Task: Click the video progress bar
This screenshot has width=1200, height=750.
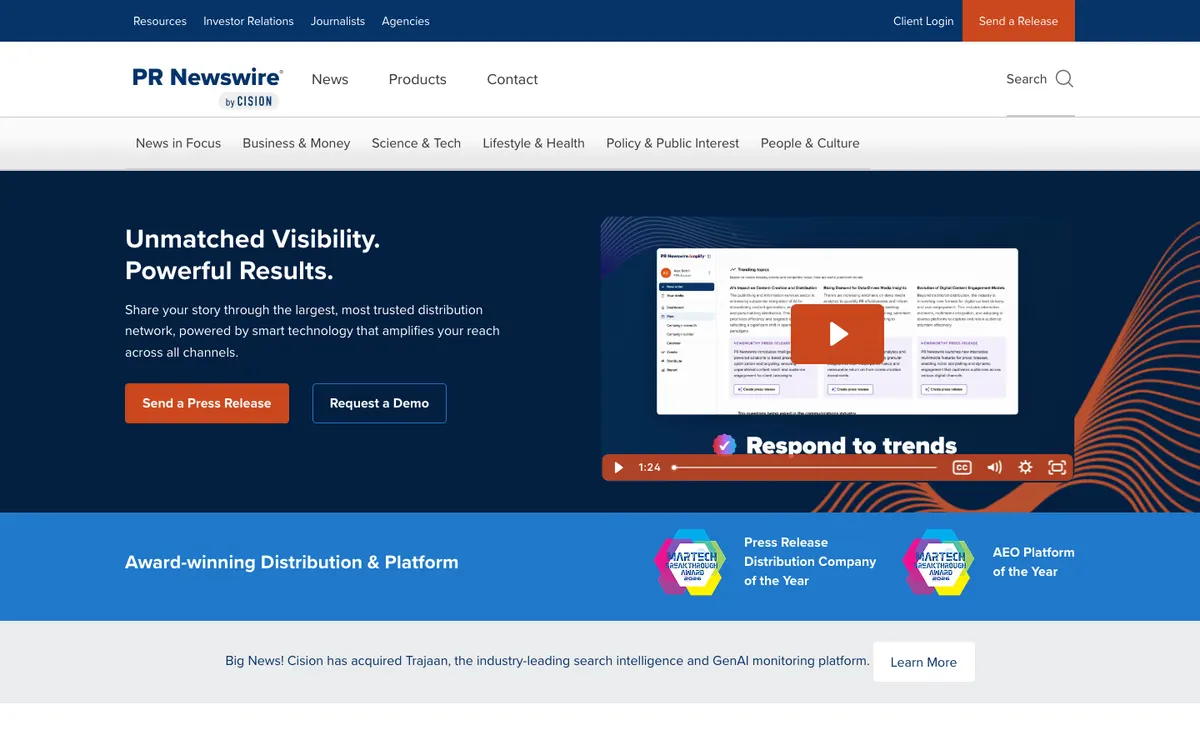Action: coord(805,467)
